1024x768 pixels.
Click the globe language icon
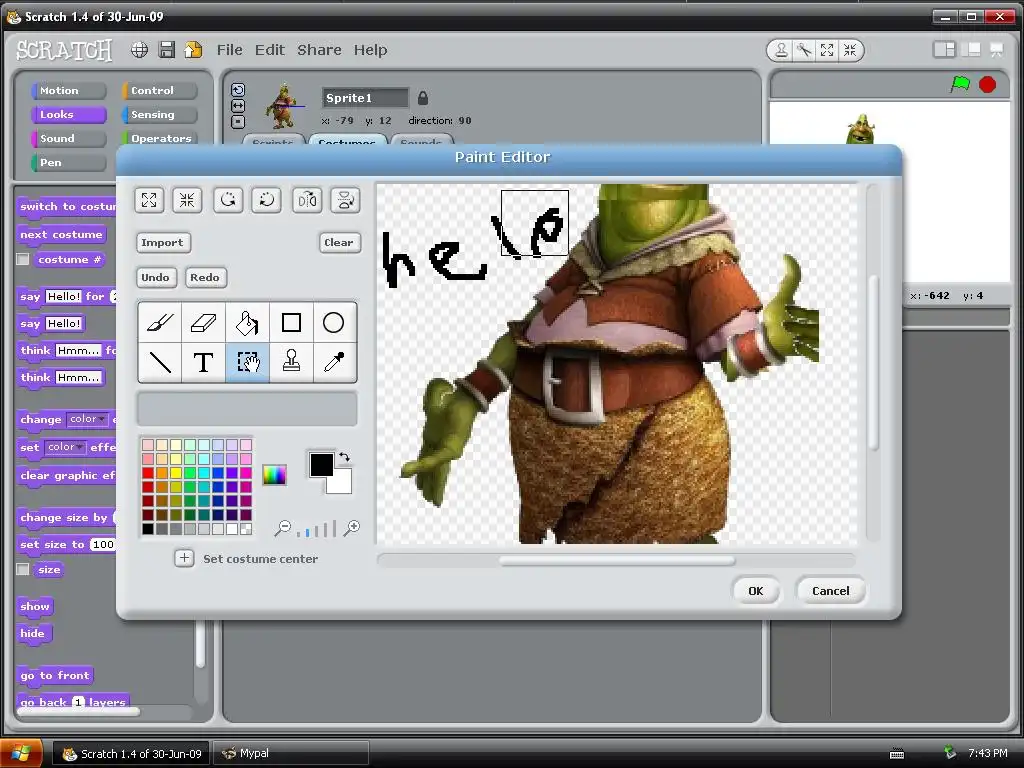[x=139, y=50]
